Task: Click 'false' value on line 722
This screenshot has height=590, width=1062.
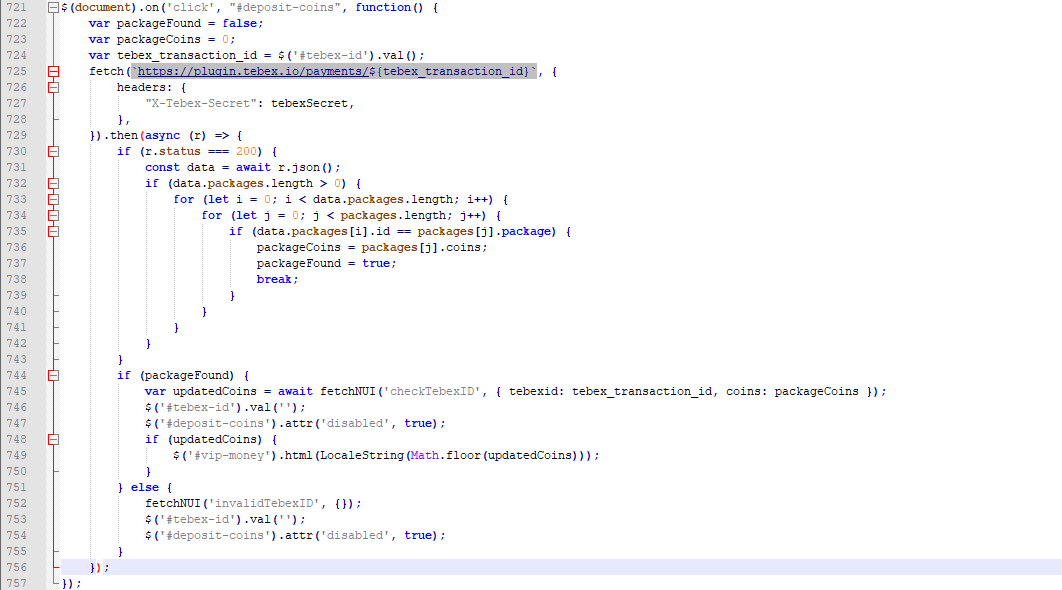Action: click(240, 23)
